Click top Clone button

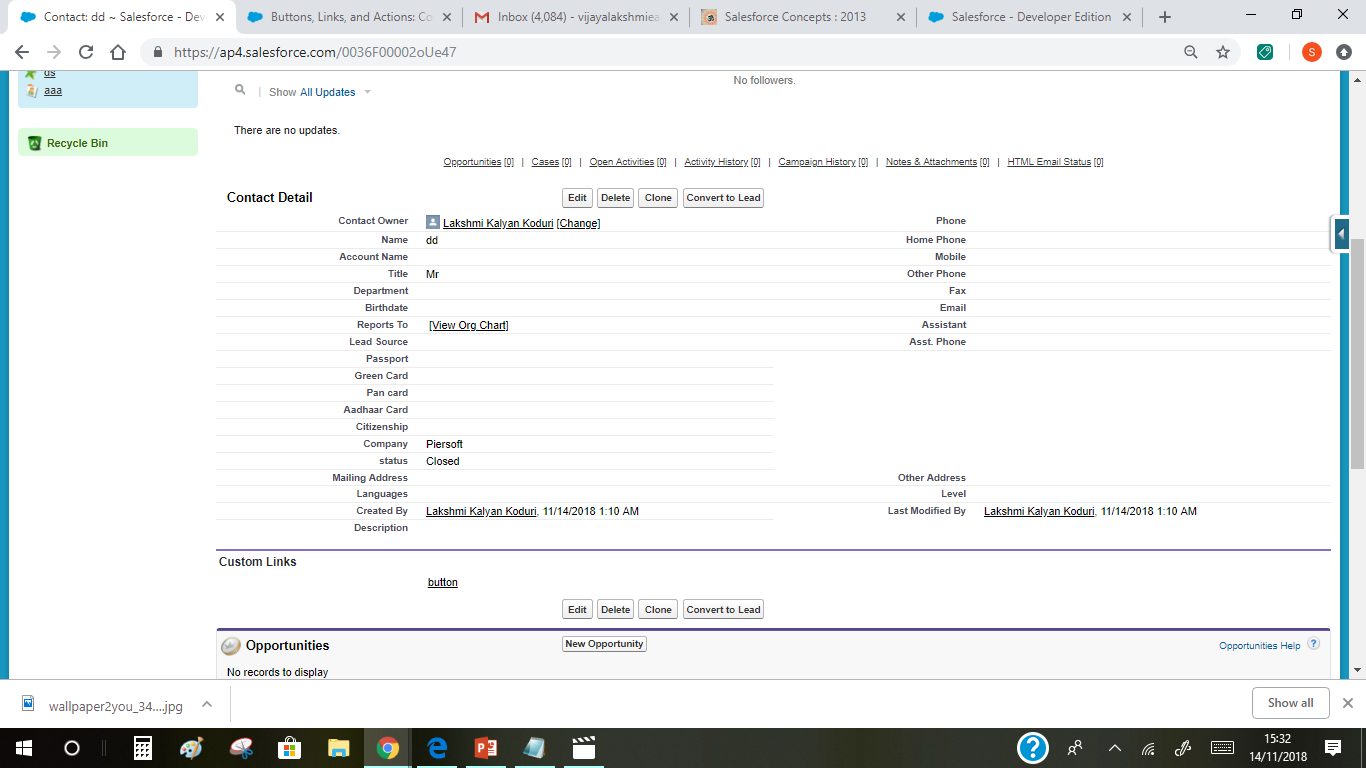[658, 198]
